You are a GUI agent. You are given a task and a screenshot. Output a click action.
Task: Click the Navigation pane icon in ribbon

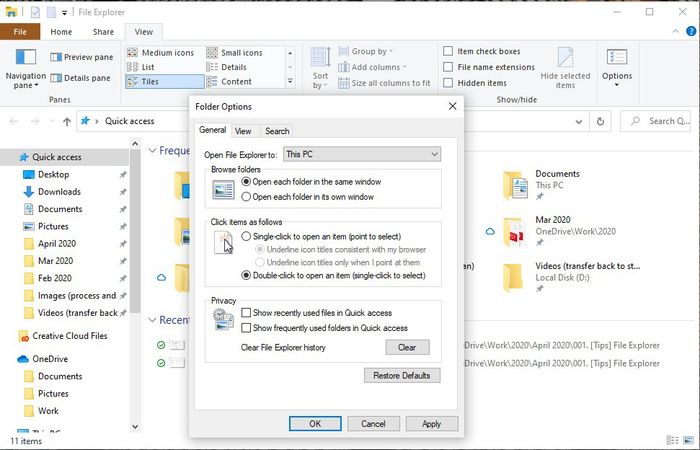click(25, 58)
